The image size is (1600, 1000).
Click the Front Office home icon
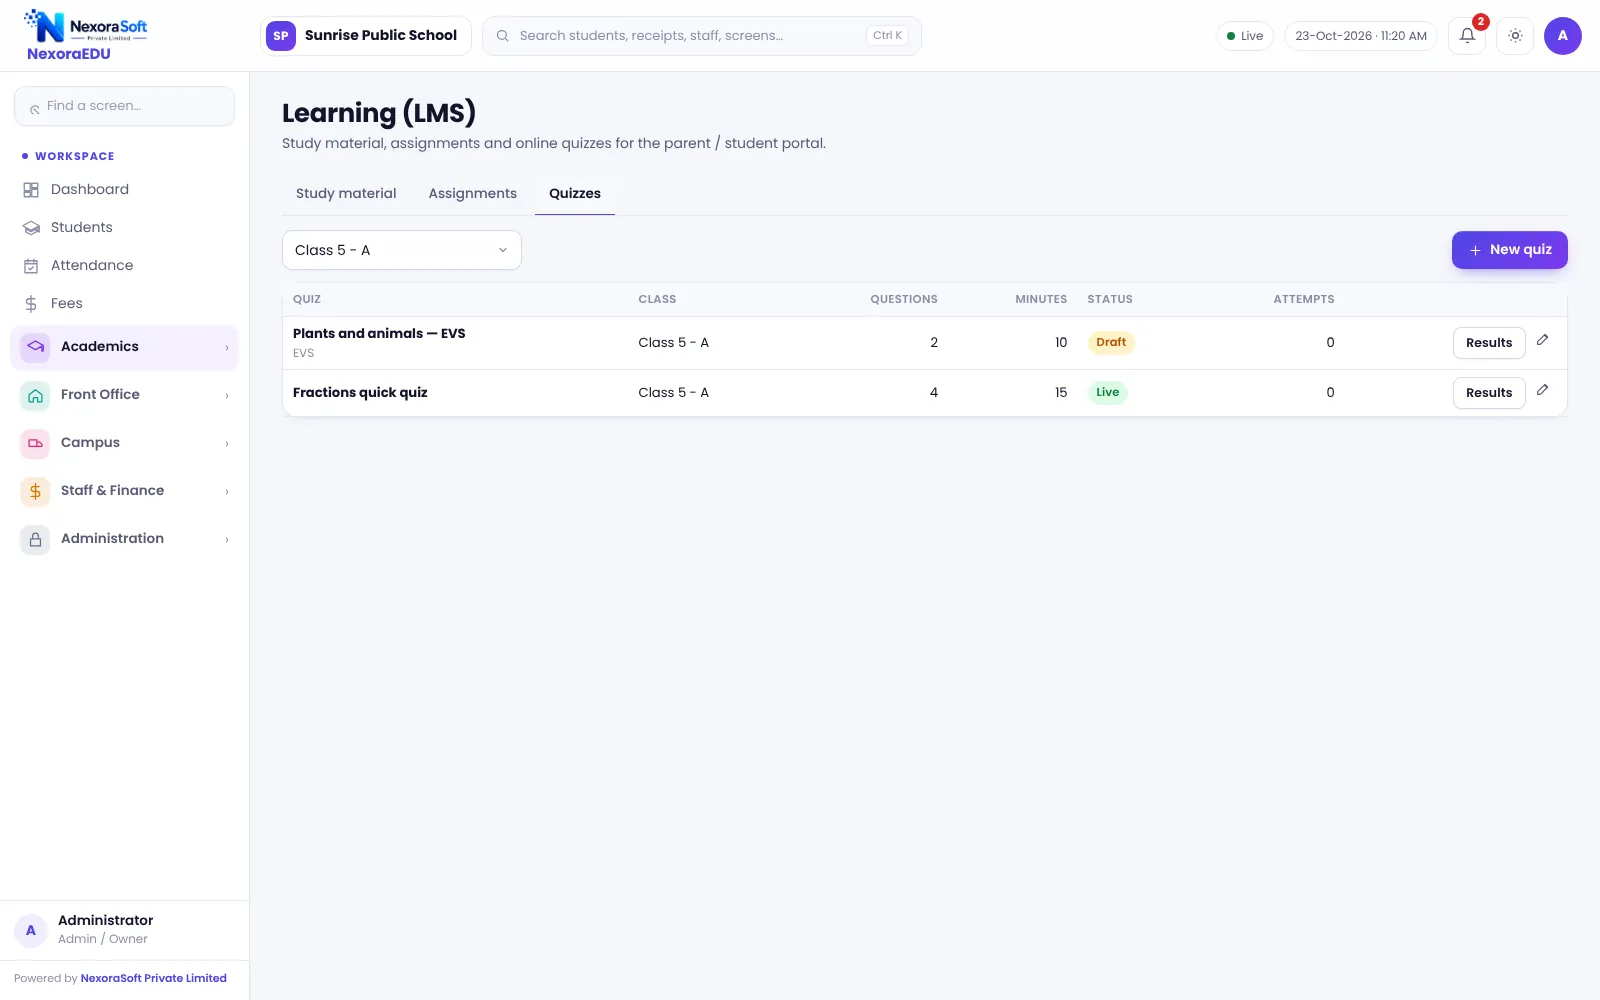[35, 395]
